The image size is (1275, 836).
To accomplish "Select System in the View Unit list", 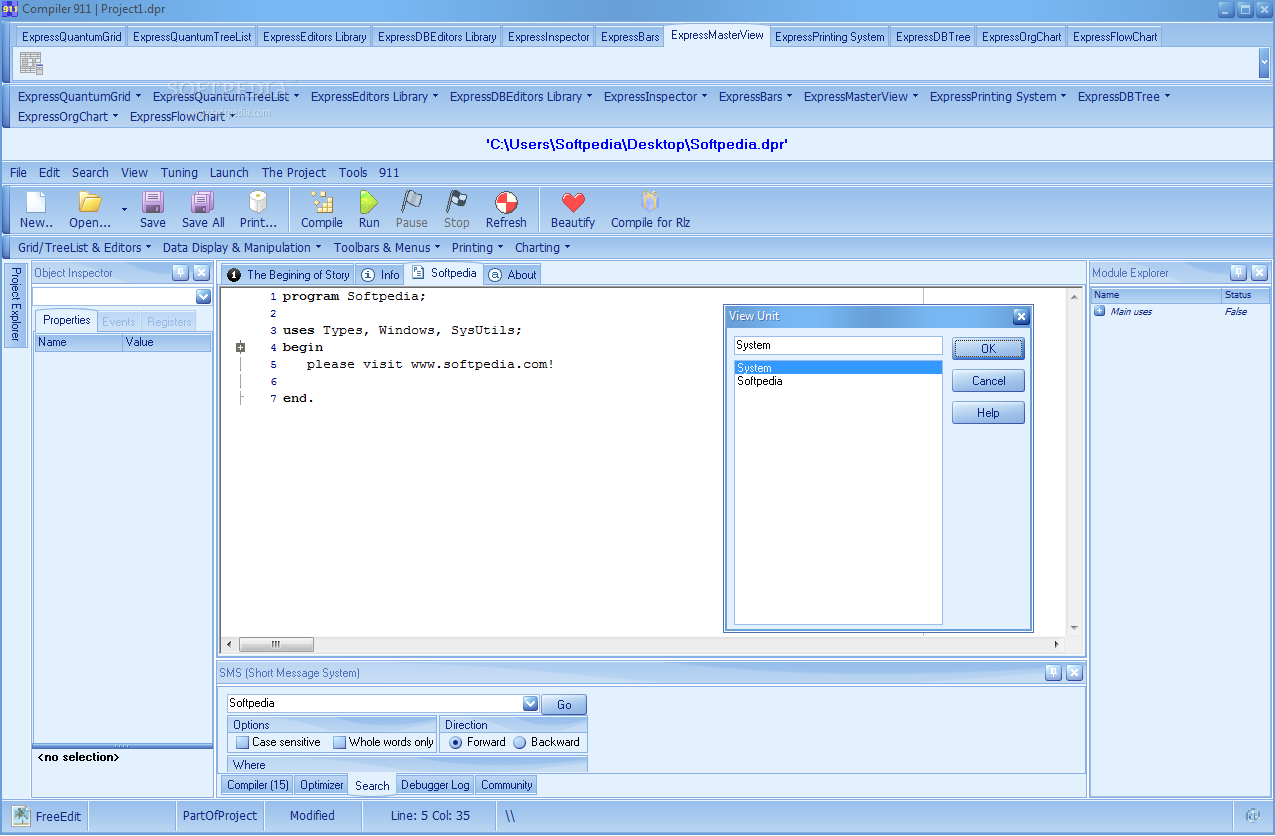I will tap(838, 368).
